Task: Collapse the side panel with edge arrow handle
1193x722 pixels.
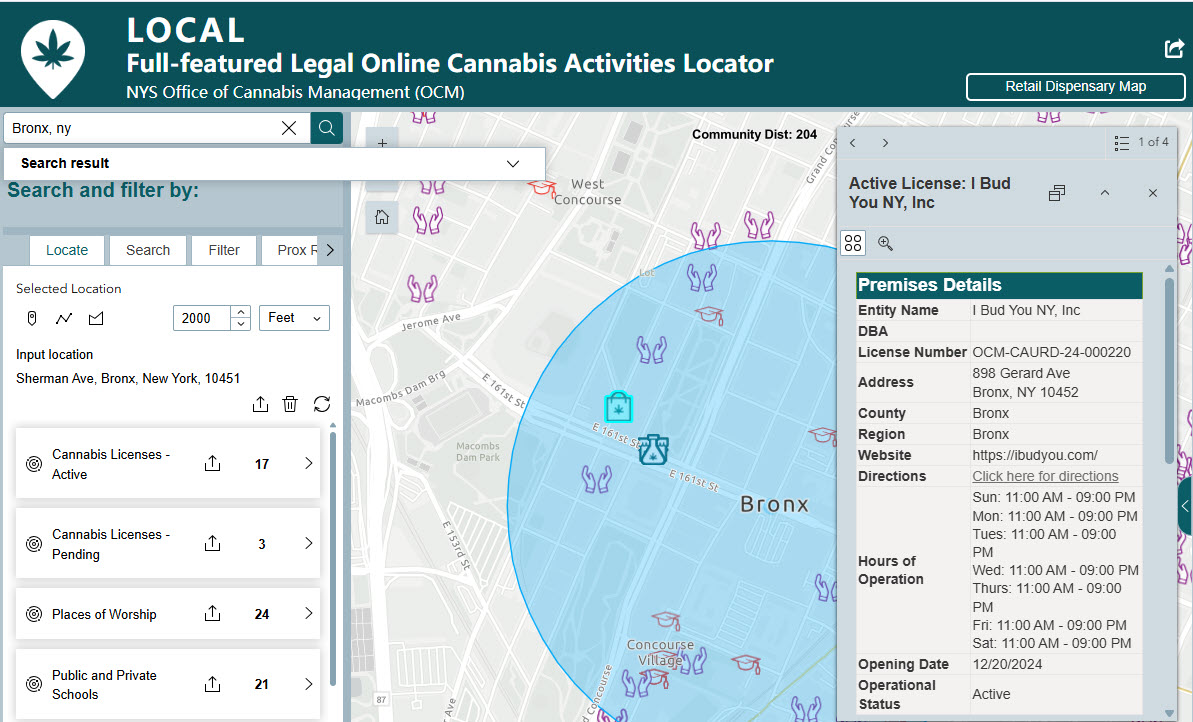Action: coord(1185,506)
